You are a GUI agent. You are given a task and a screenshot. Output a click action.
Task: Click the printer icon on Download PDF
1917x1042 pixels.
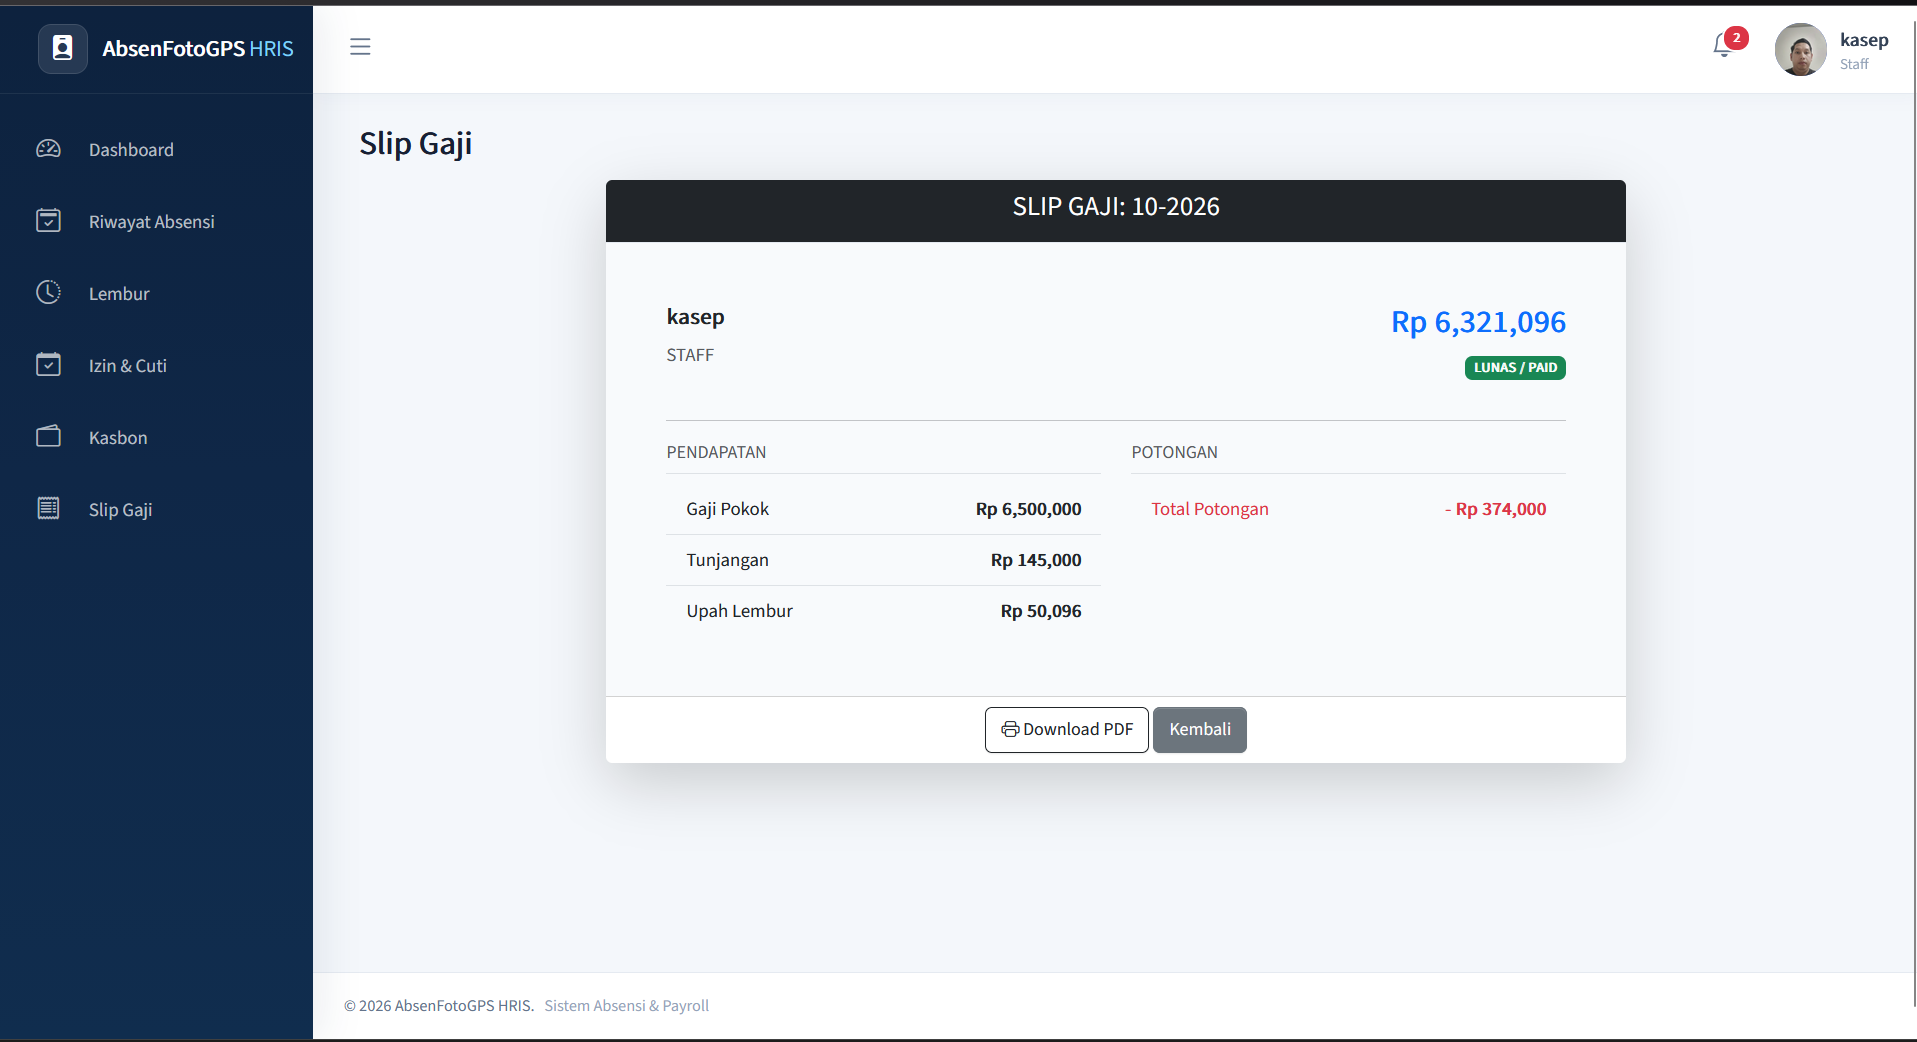1010,730
